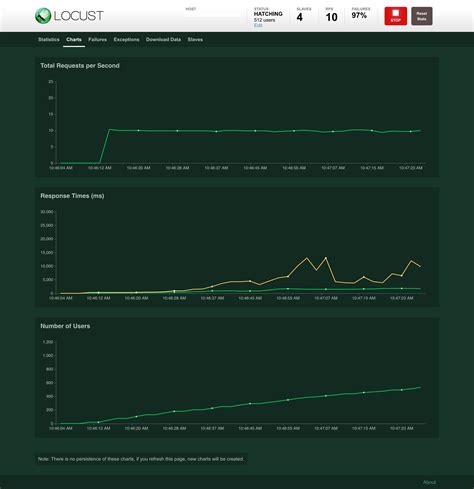Open the About link in the footer

[x=429, y=482]
